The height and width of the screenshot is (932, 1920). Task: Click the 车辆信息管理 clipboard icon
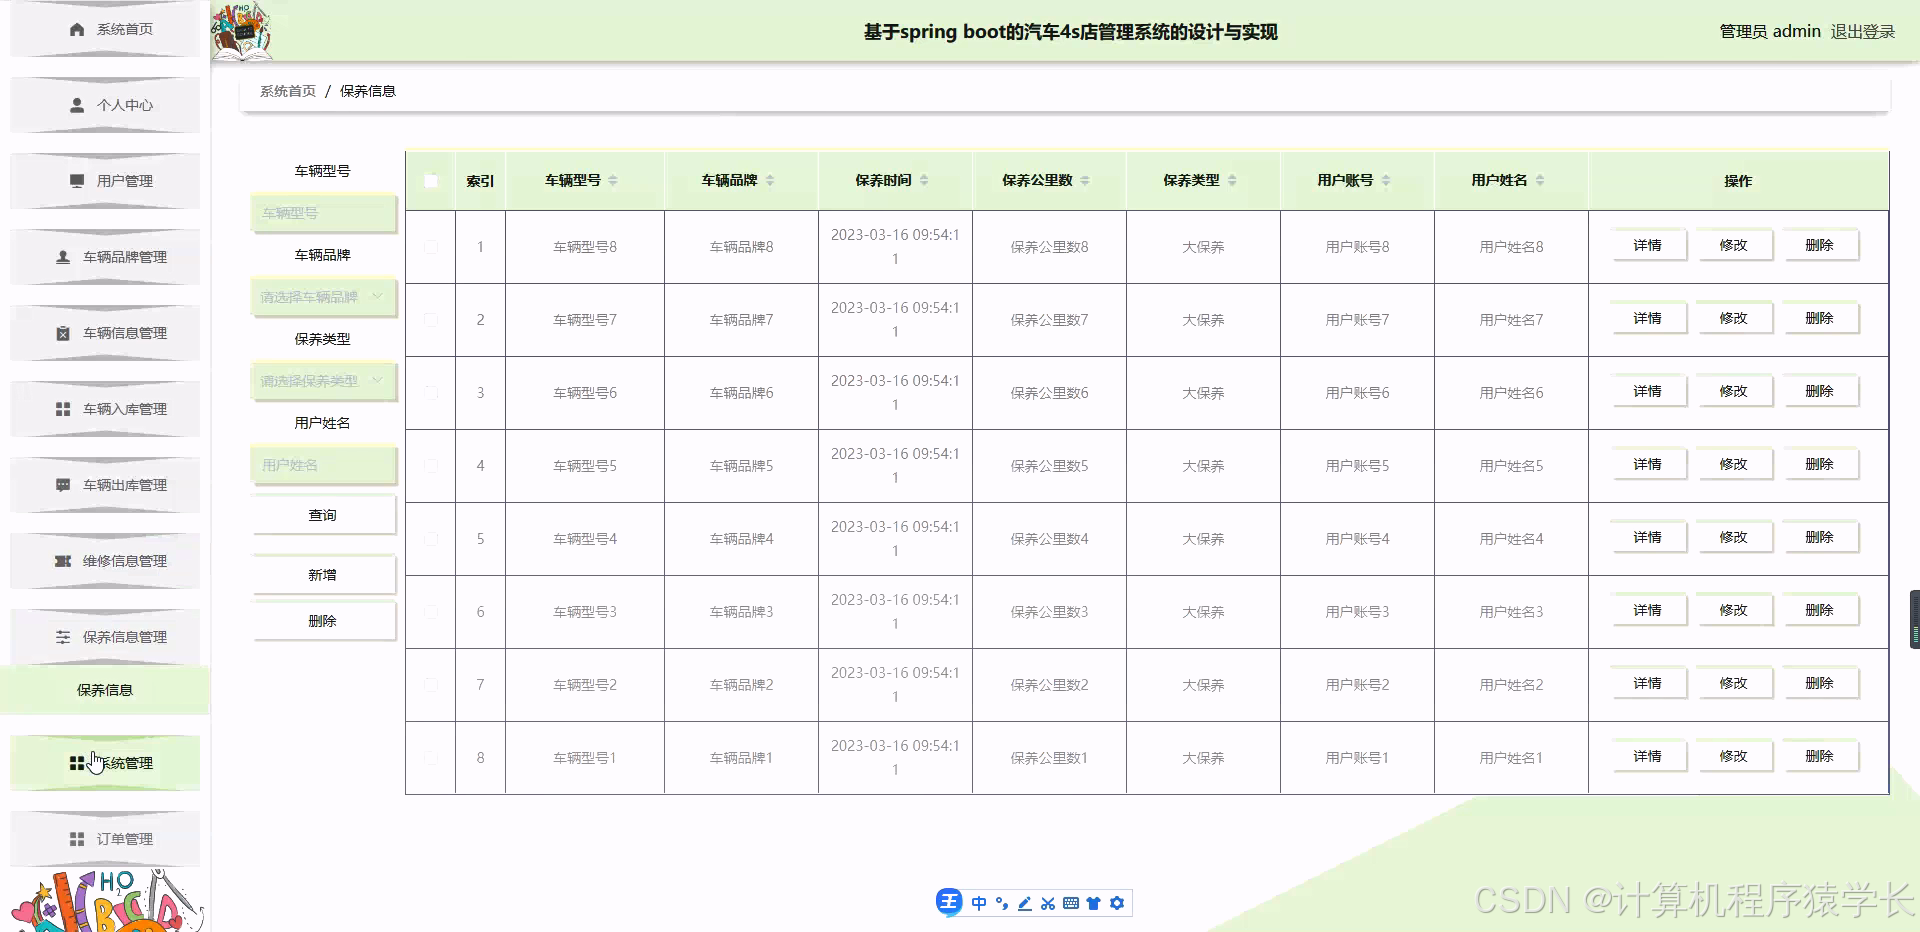point(62,333)
